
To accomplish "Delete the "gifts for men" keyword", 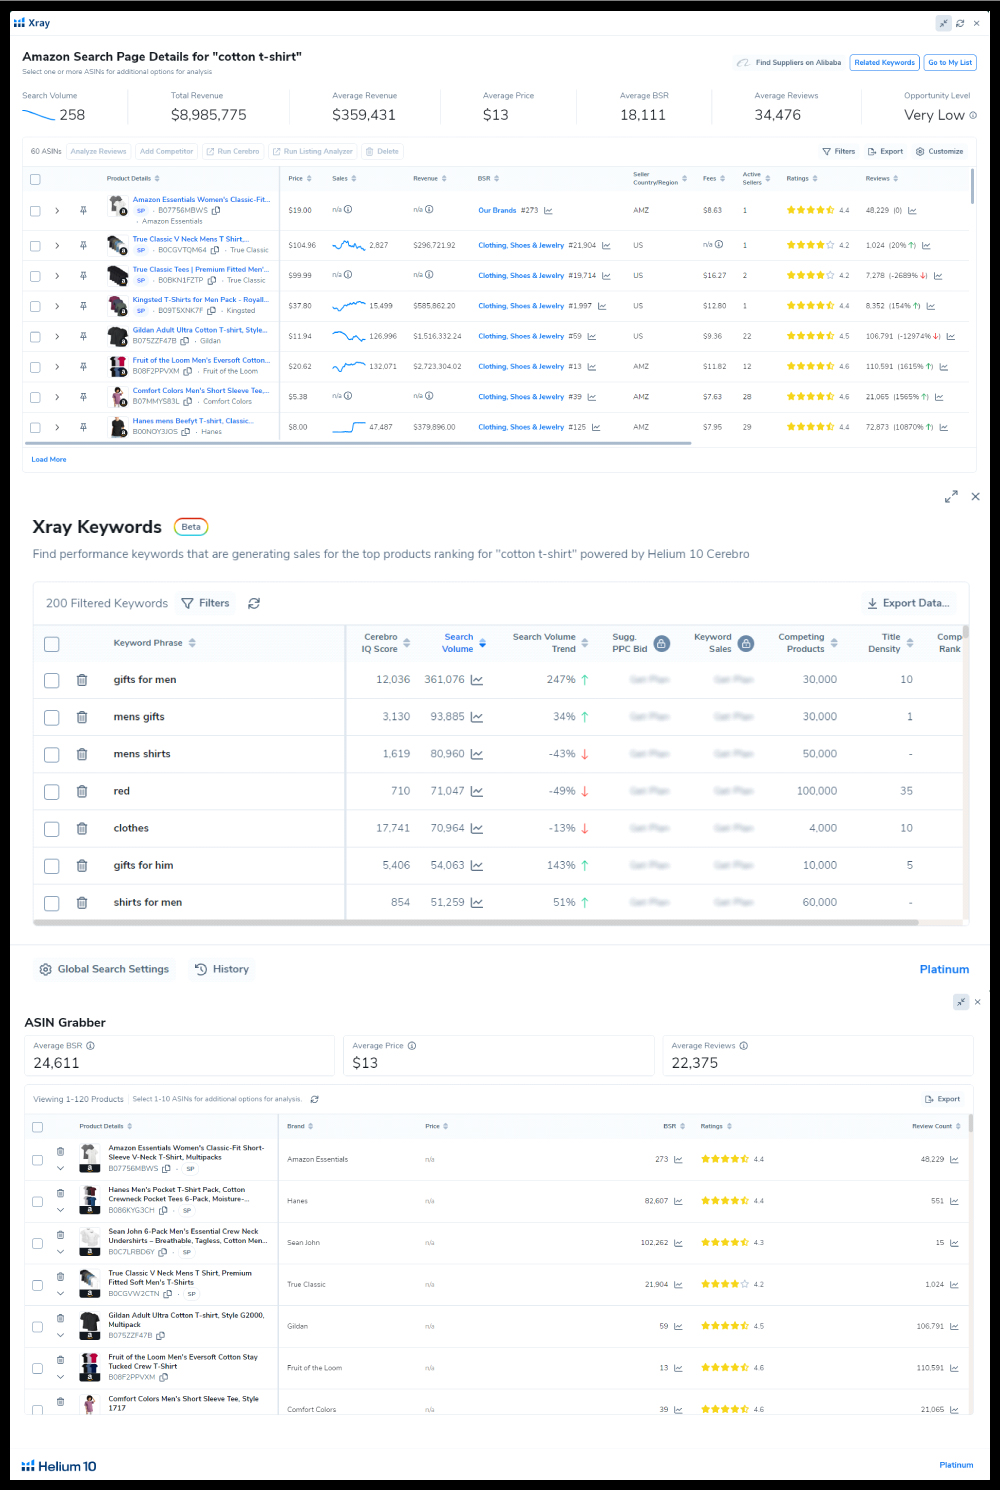I will tap(81, 680).
